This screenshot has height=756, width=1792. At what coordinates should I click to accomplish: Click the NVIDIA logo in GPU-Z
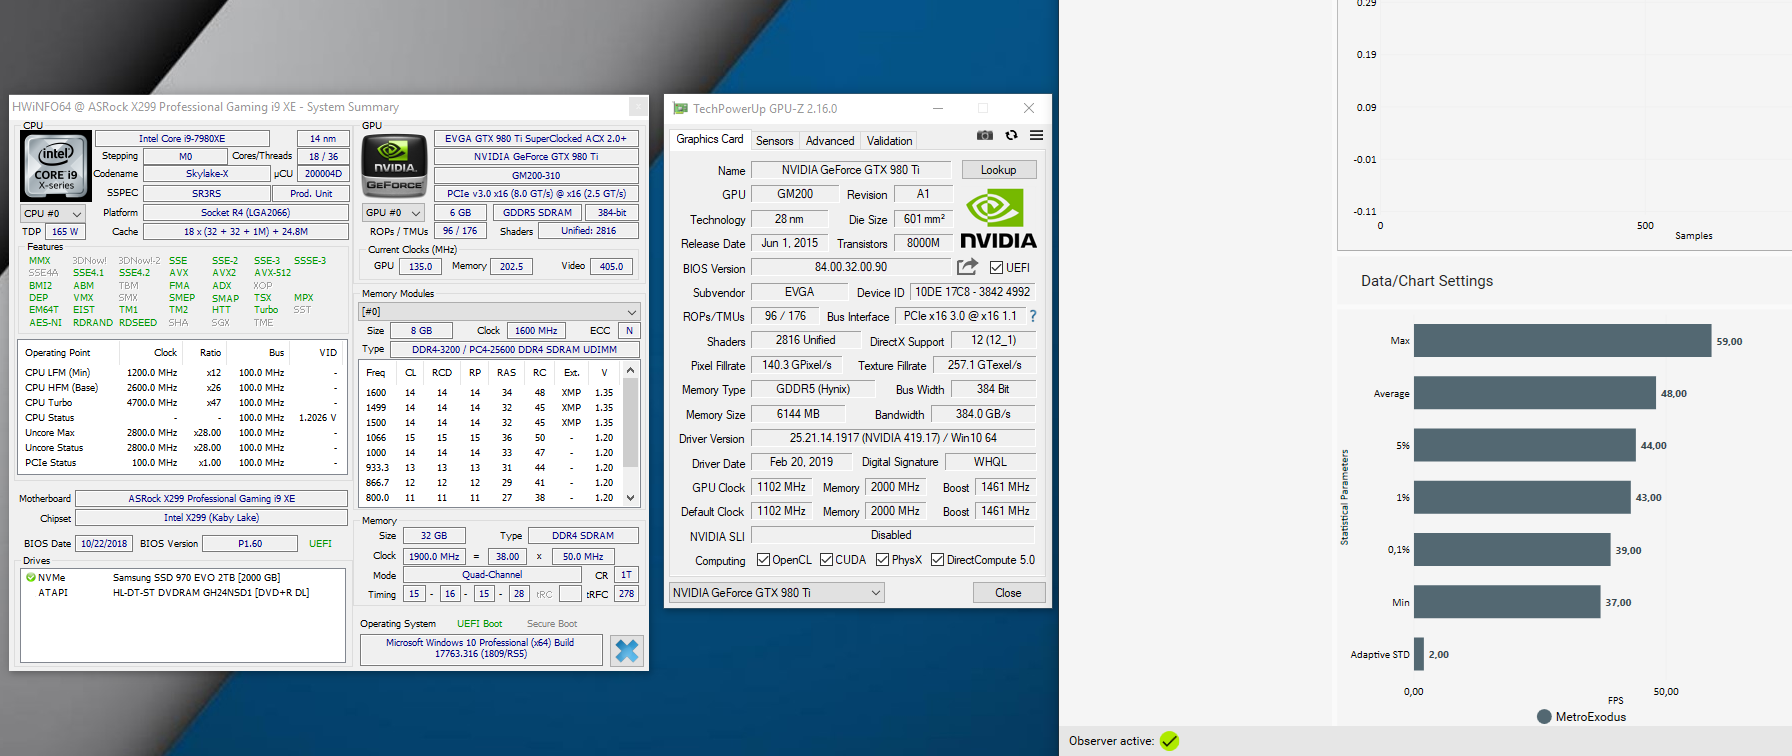pos(998,219)
